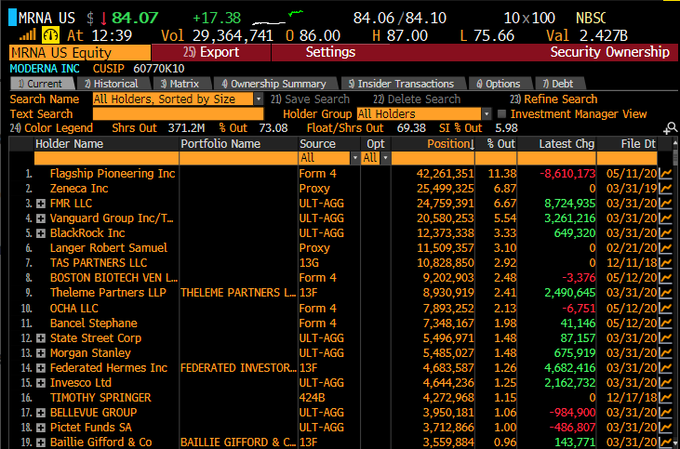The width and height of the screenshot is (680, 449).
Task: Expand the Federated Hermes Inc holder row
Action: pyautogui.click(x=41, y=368)
